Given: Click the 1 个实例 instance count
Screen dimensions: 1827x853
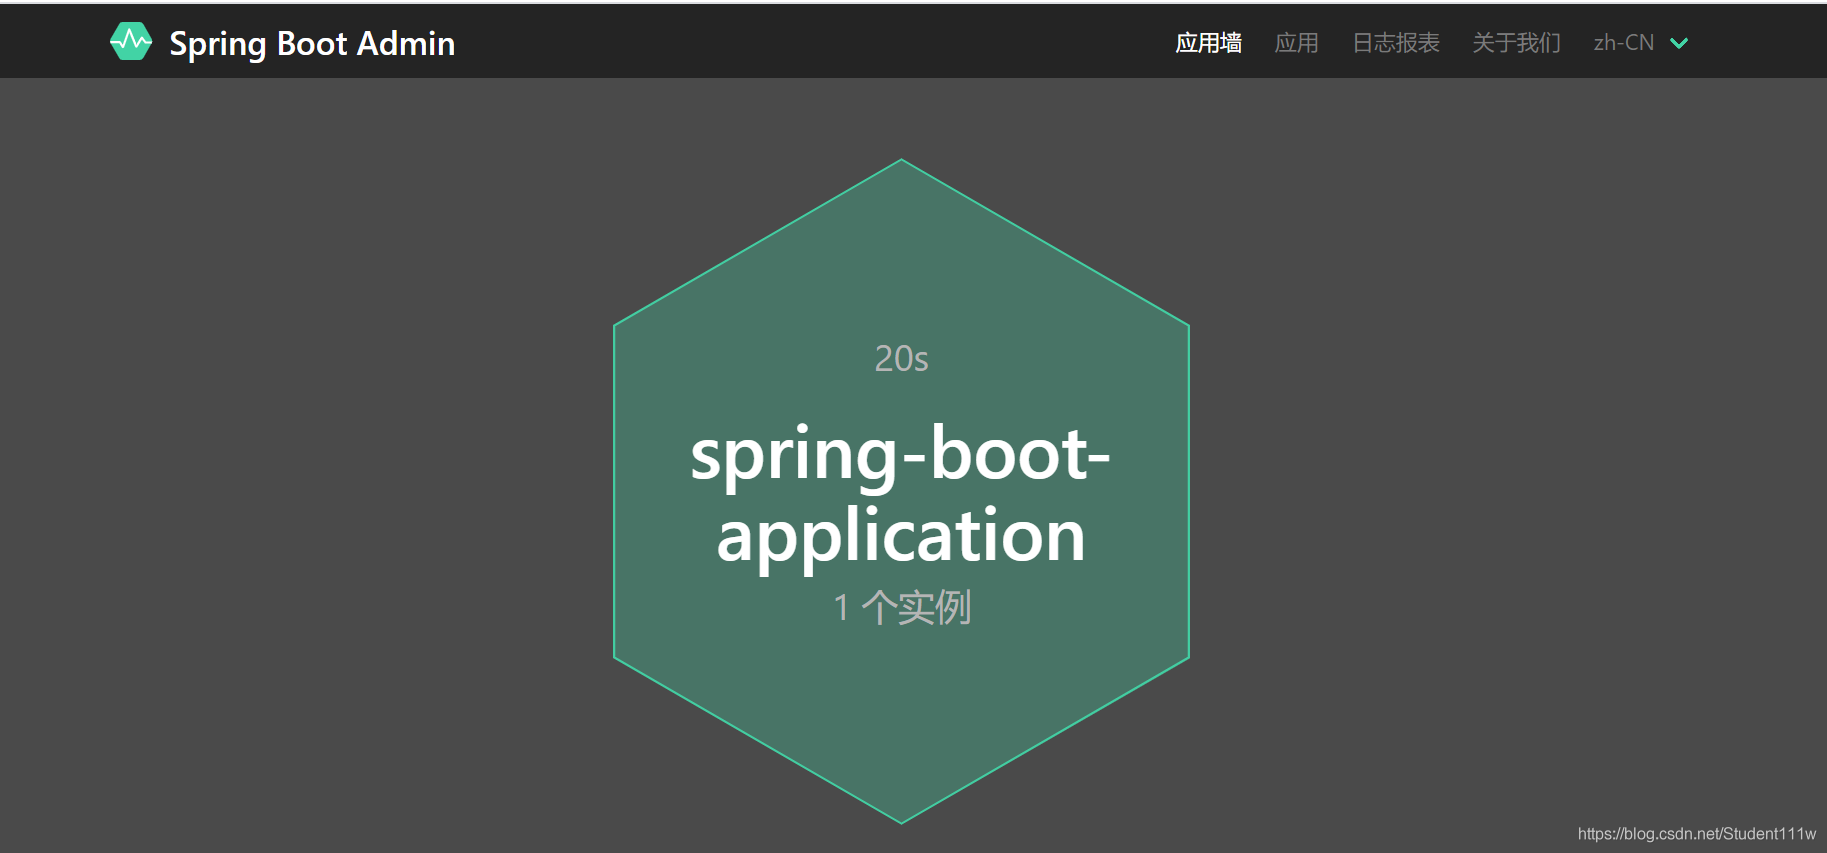Looking at the screenshot, I should 901,607.
